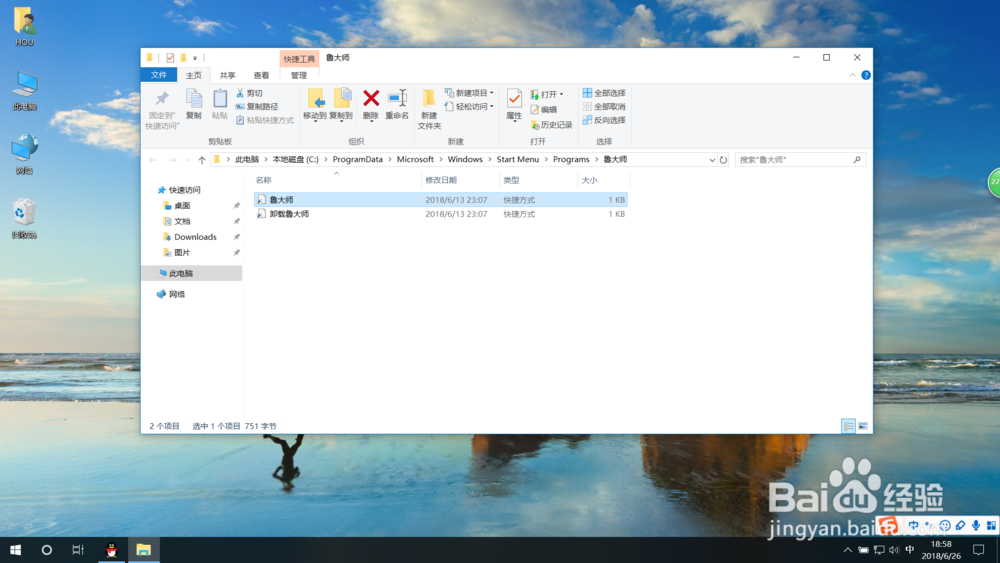
Task: Expand the Open dropdown arrow
Action: pyautogui.click(x=561, y=94)
